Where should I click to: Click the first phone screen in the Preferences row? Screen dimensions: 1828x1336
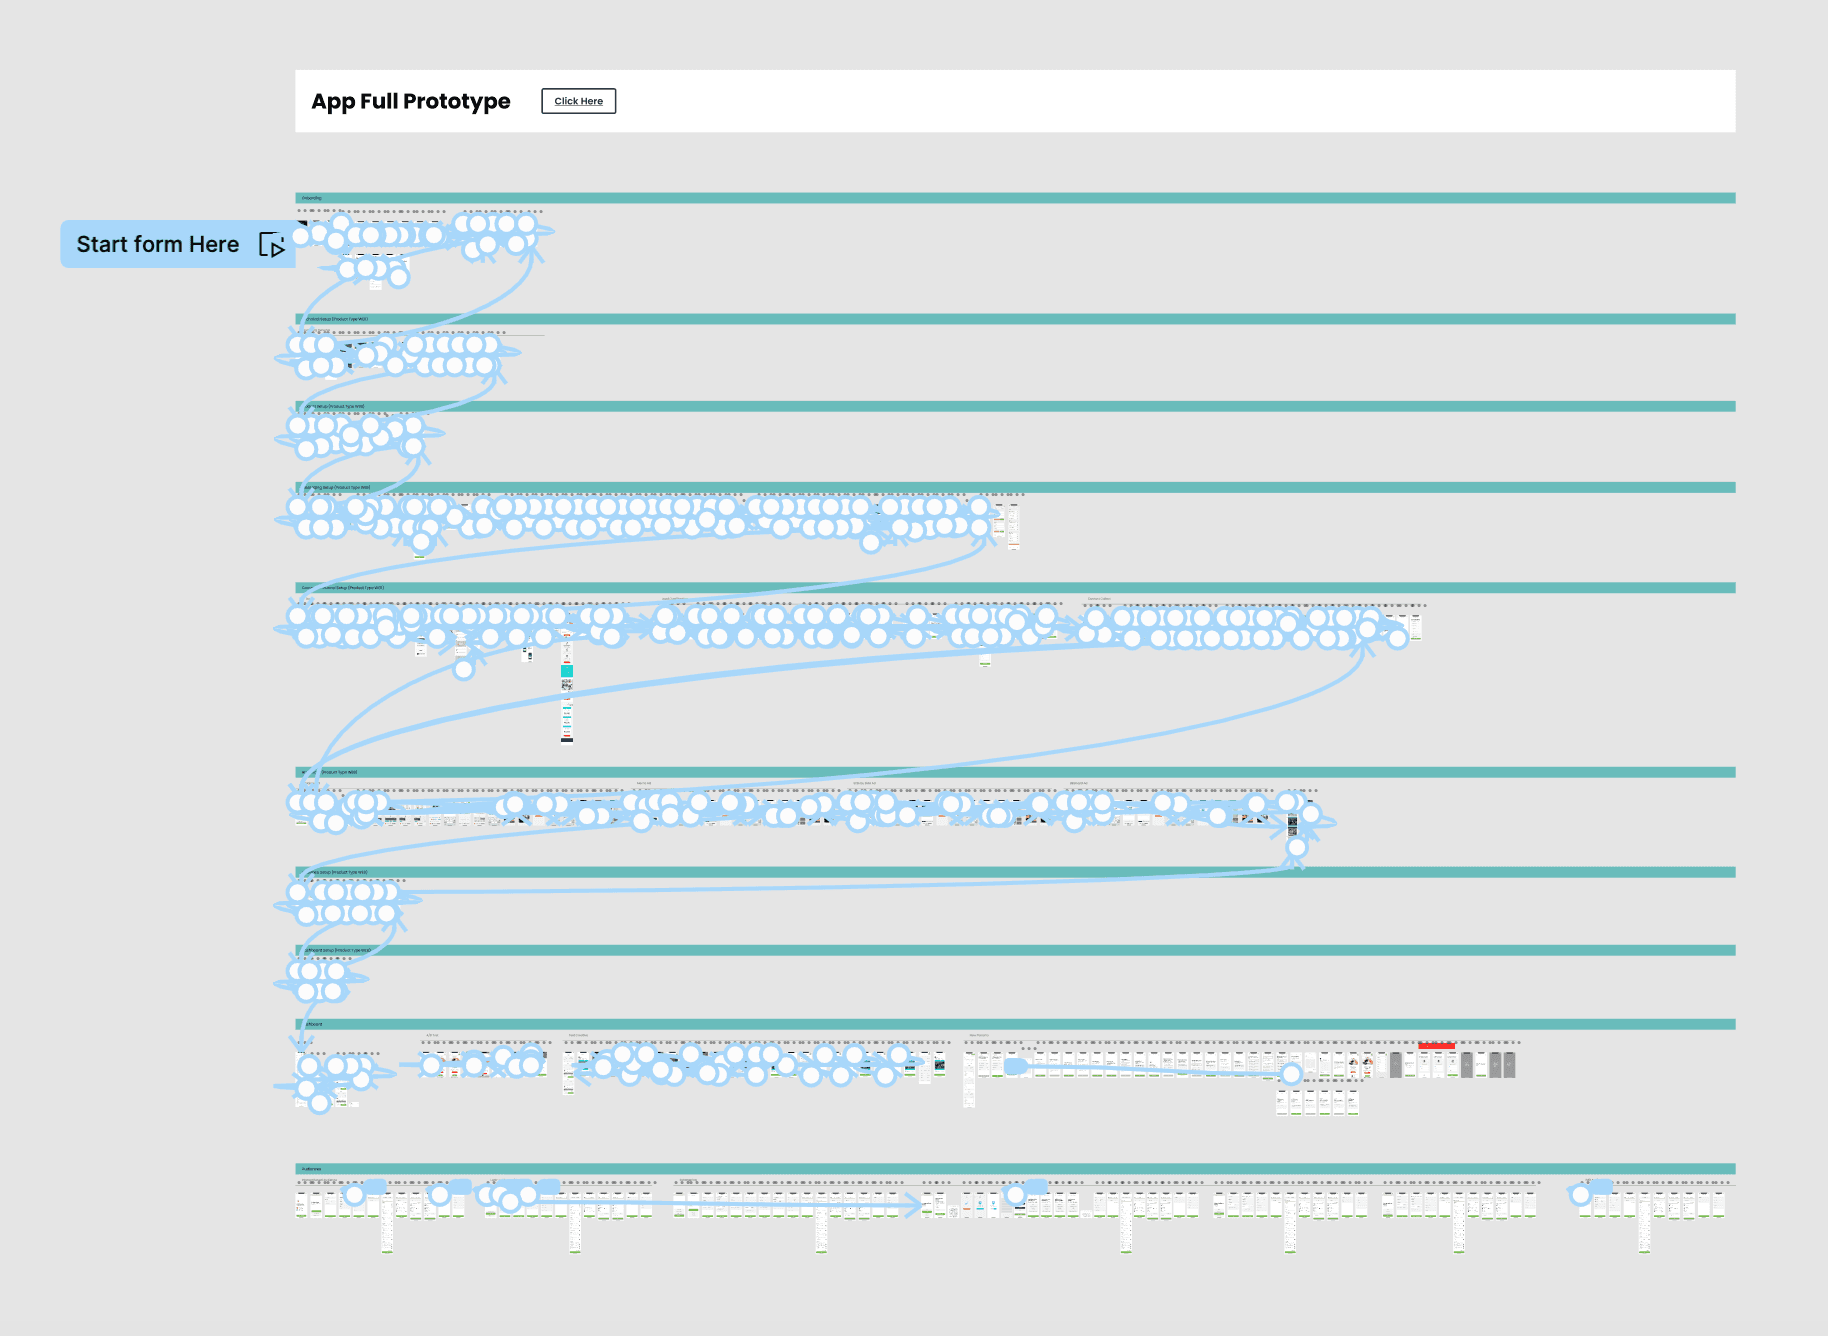[300, 1205]
